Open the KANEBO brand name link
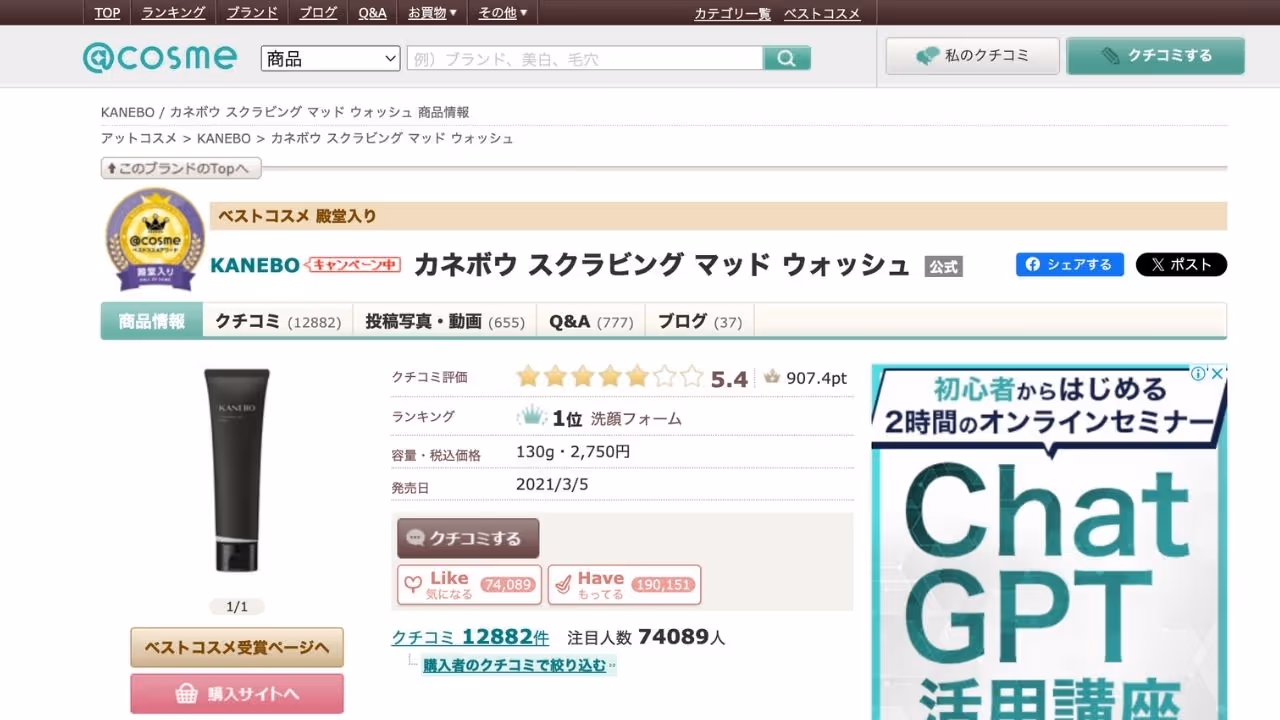Viewport: 1280px width, 720px height. coord(255,265)
